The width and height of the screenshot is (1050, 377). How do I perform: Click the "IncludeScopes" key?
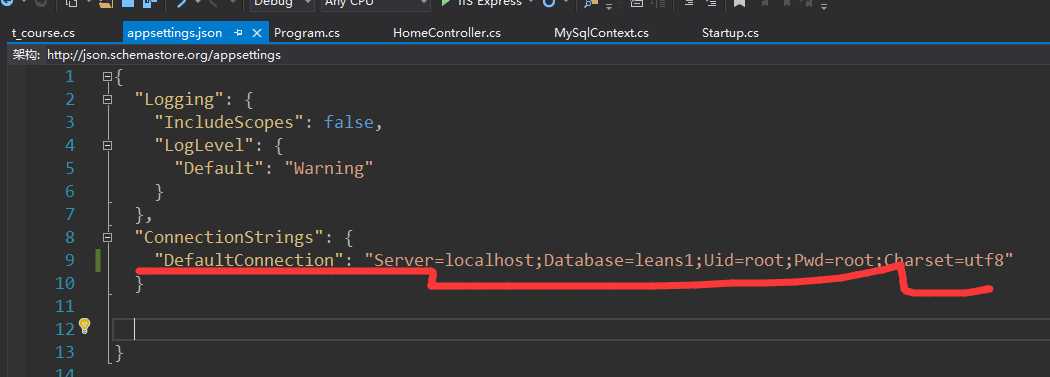(x=233, y=123)
